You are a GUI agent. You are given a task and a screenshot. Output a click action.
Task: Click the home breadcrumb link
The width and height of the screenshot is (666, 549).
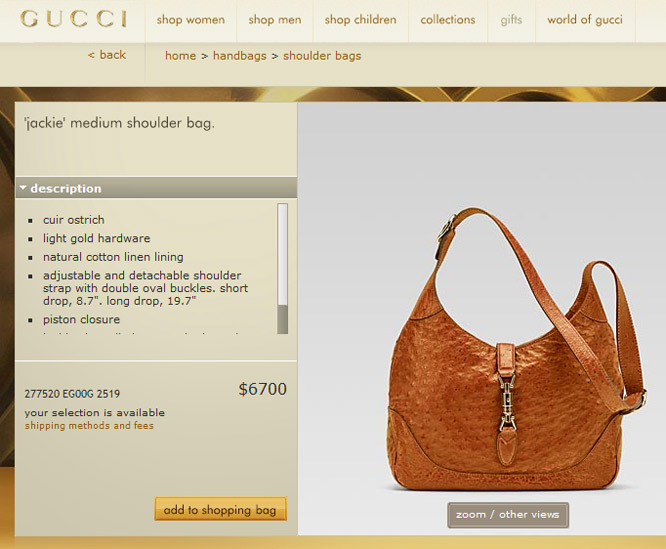[x=181, y=56]
